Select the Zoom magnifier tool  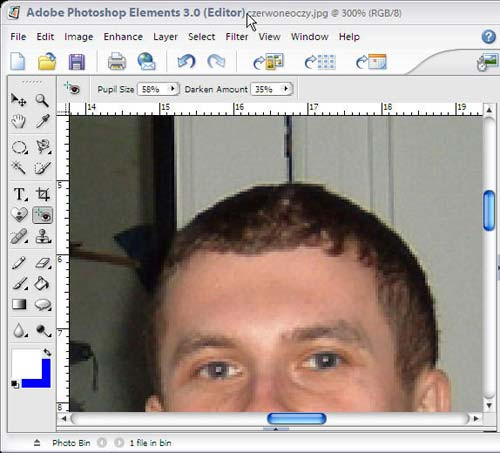(x=42, y=100)
